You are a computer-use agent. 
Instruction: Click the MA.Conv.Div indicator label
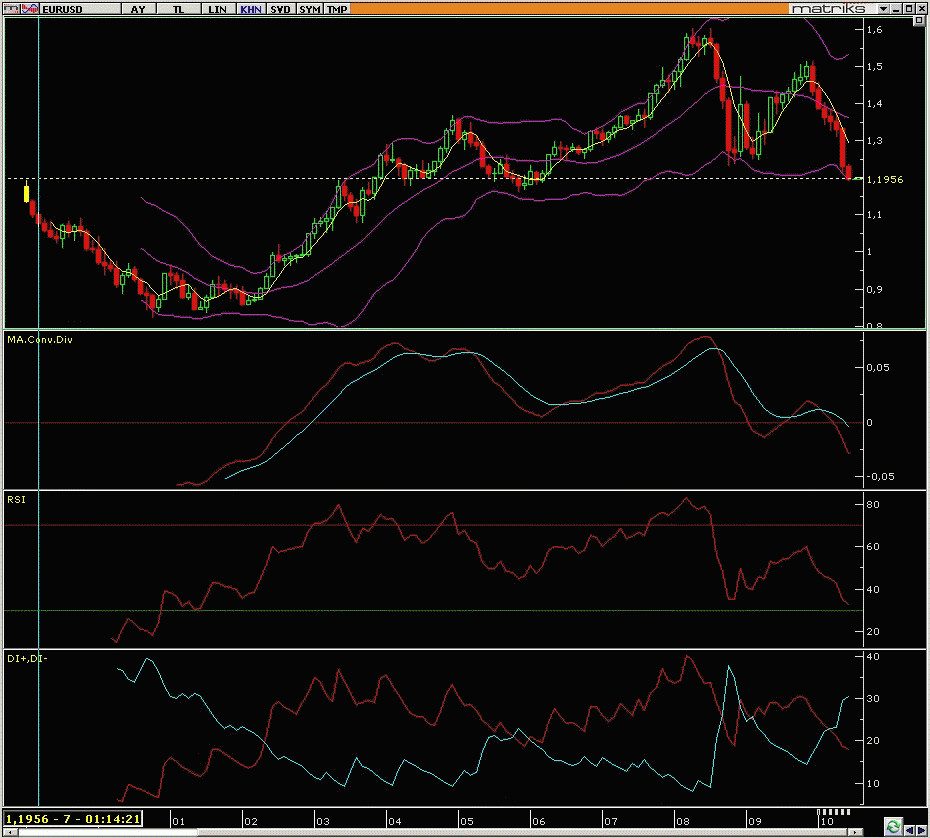coord(40,340)
